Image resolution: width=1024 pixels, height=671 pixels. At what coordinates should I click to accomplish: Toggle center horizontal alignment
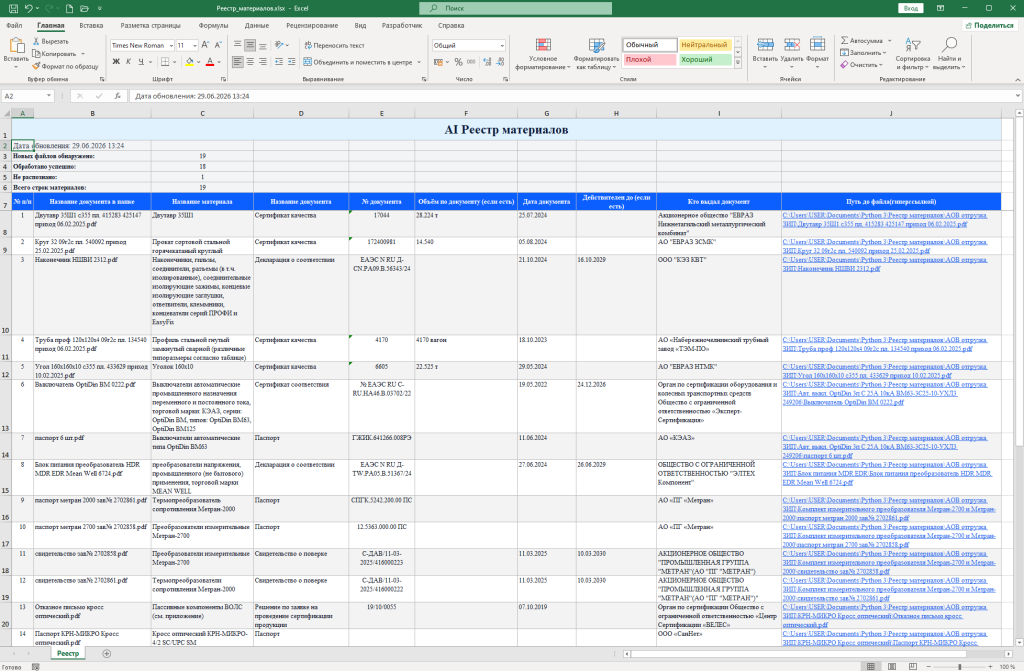[x=250, y=61]
